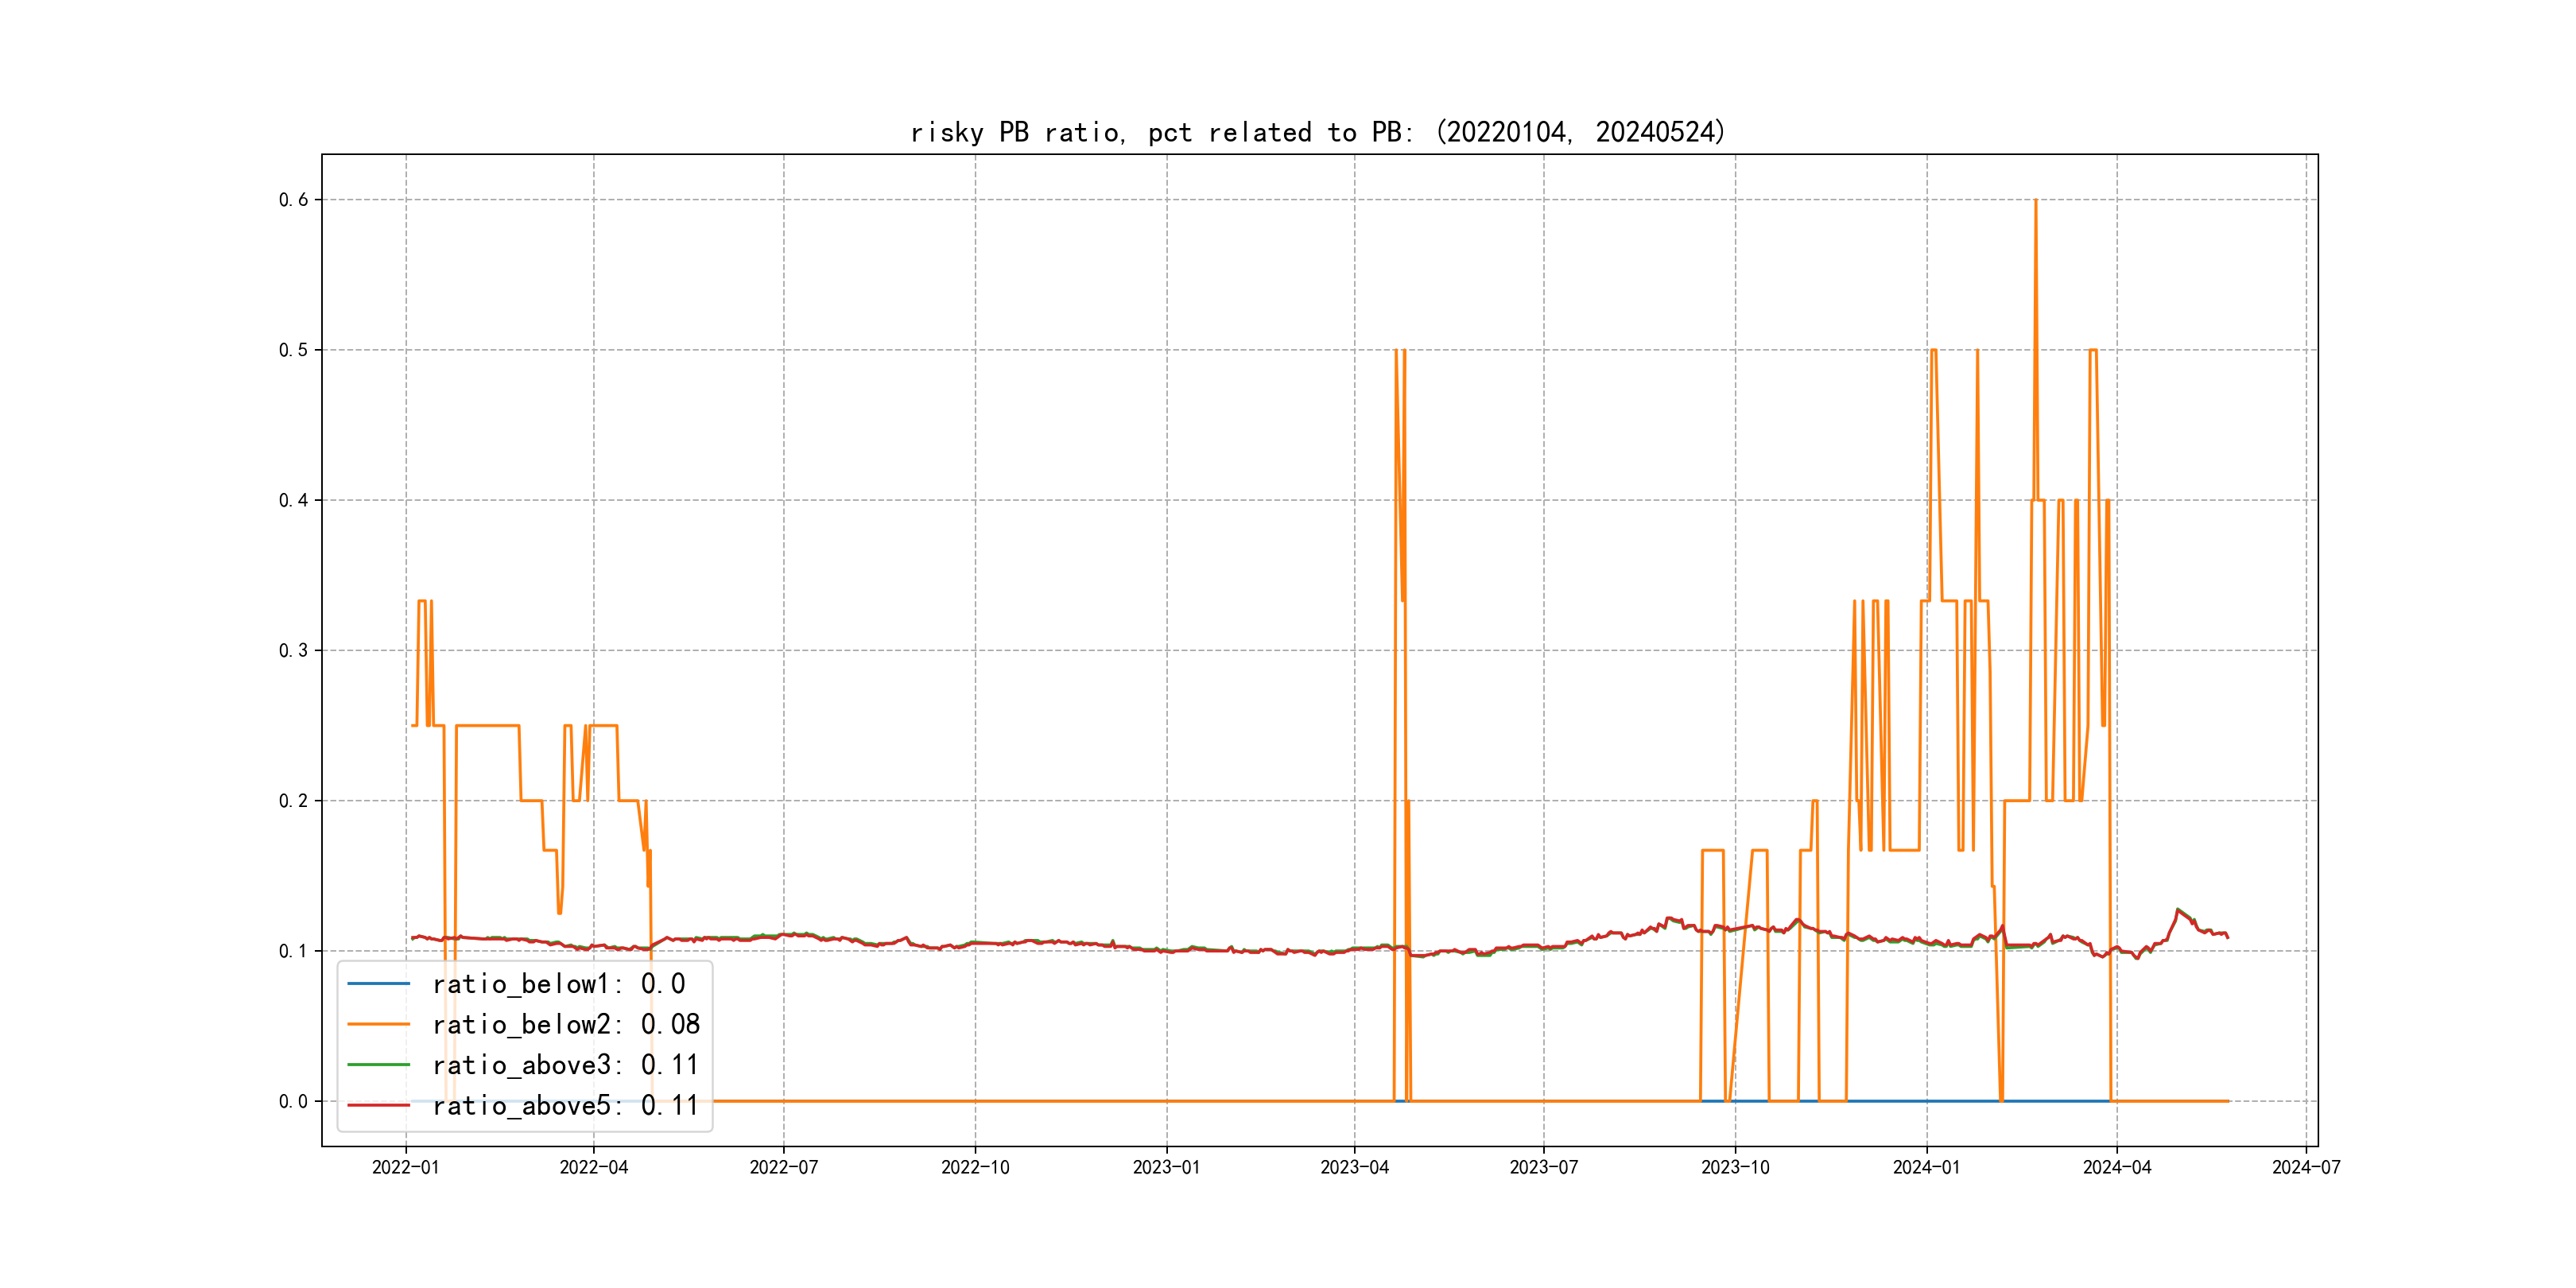Click the red ratio_above5 legend line sample

click(378, 1106)
